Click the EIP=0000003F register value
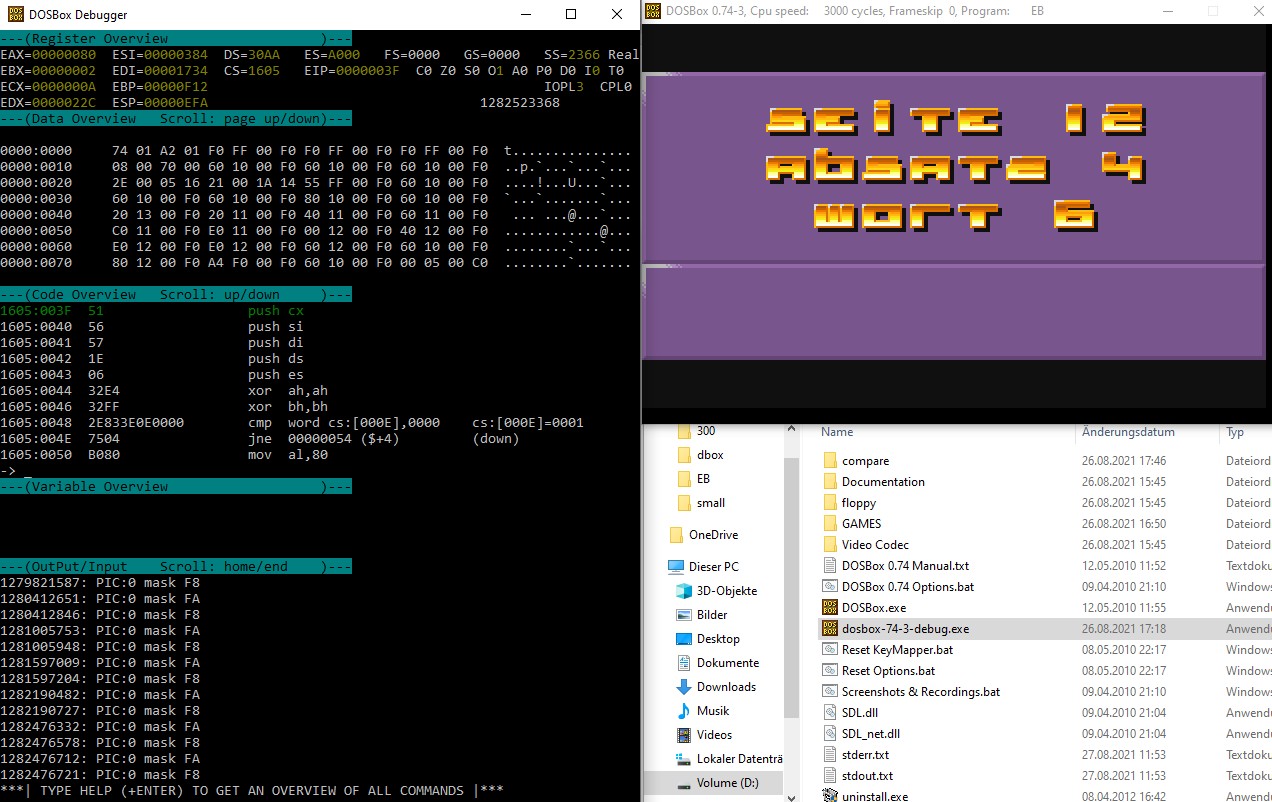 [x=352, y=71]
